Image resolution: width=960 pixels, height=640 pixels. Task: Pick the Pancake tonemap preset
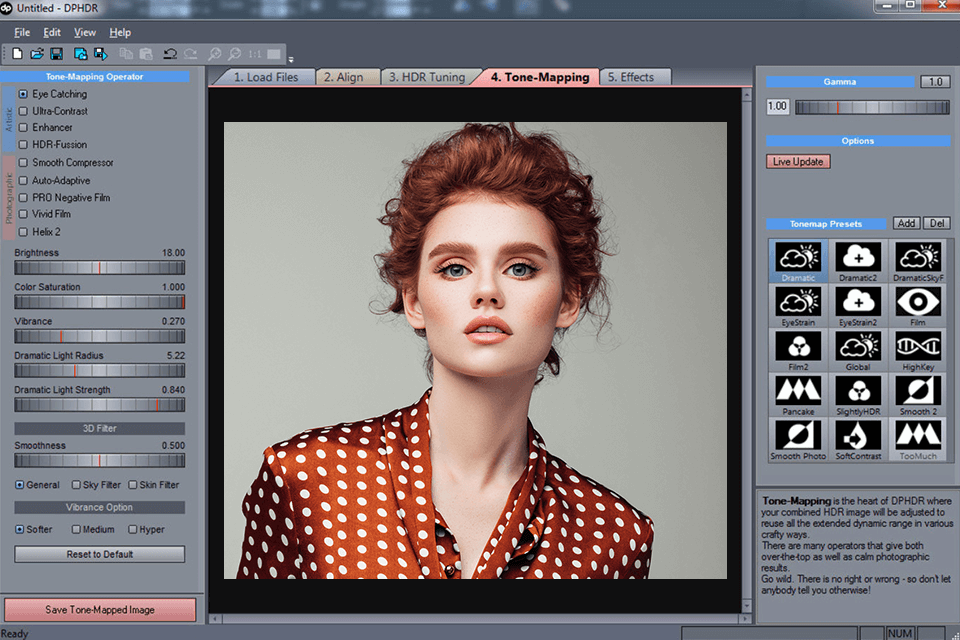(798, 390)
